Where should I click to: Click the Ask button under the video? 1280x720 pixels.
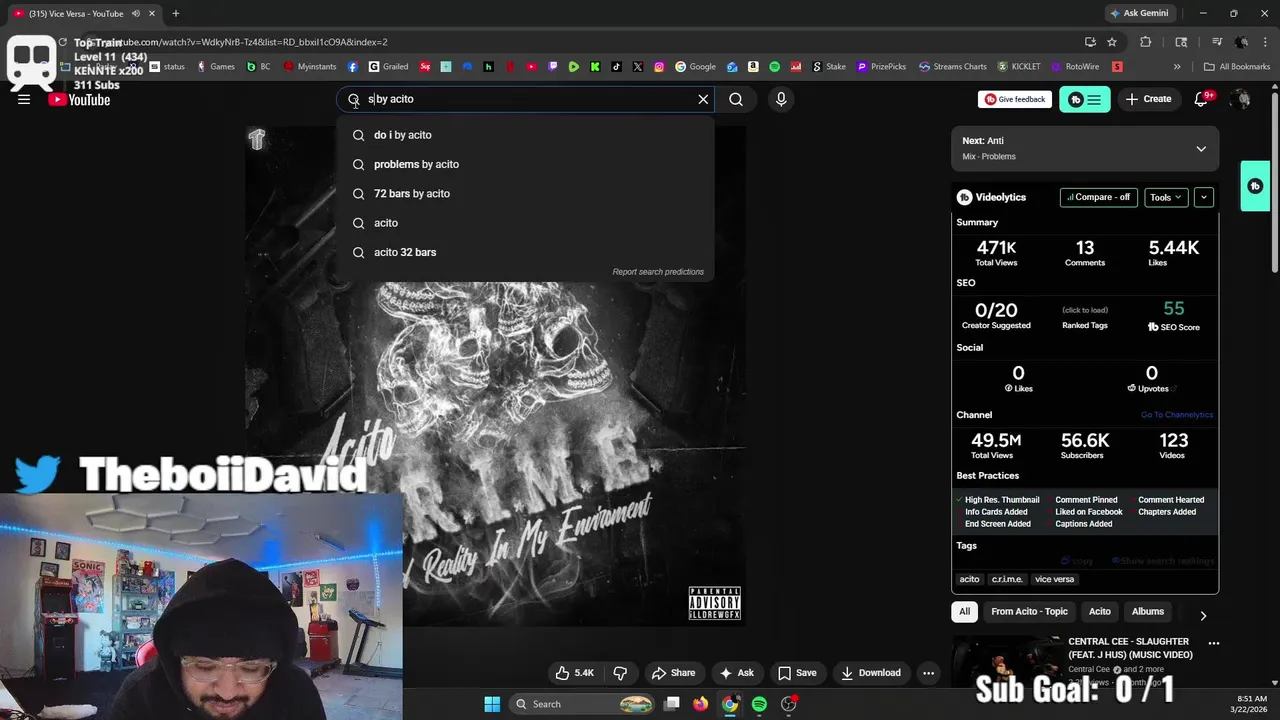click(737, 673)
